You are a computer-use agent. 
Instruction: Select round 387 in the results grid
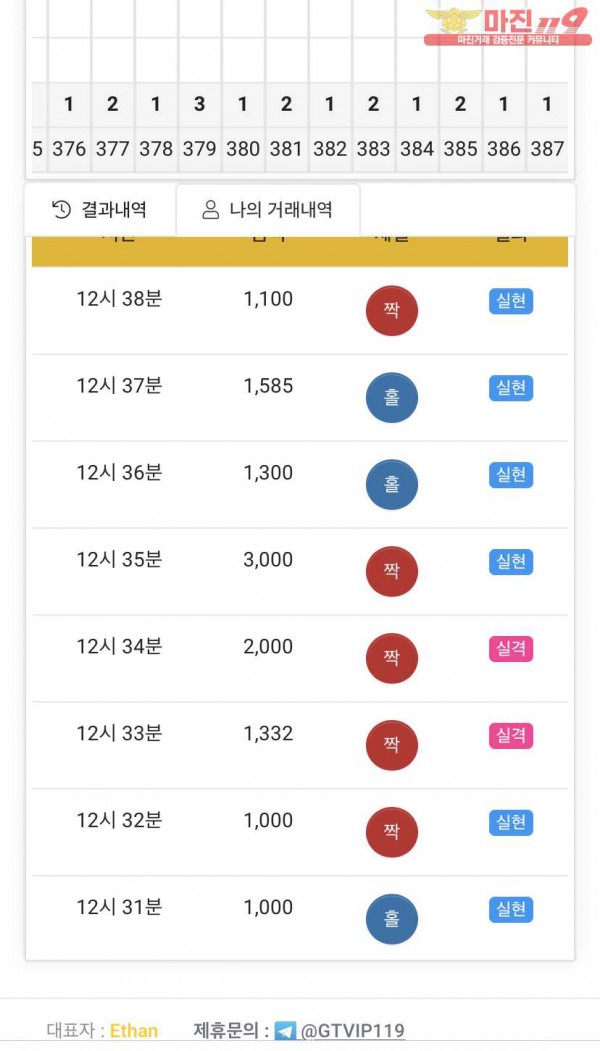pos(547,149)
